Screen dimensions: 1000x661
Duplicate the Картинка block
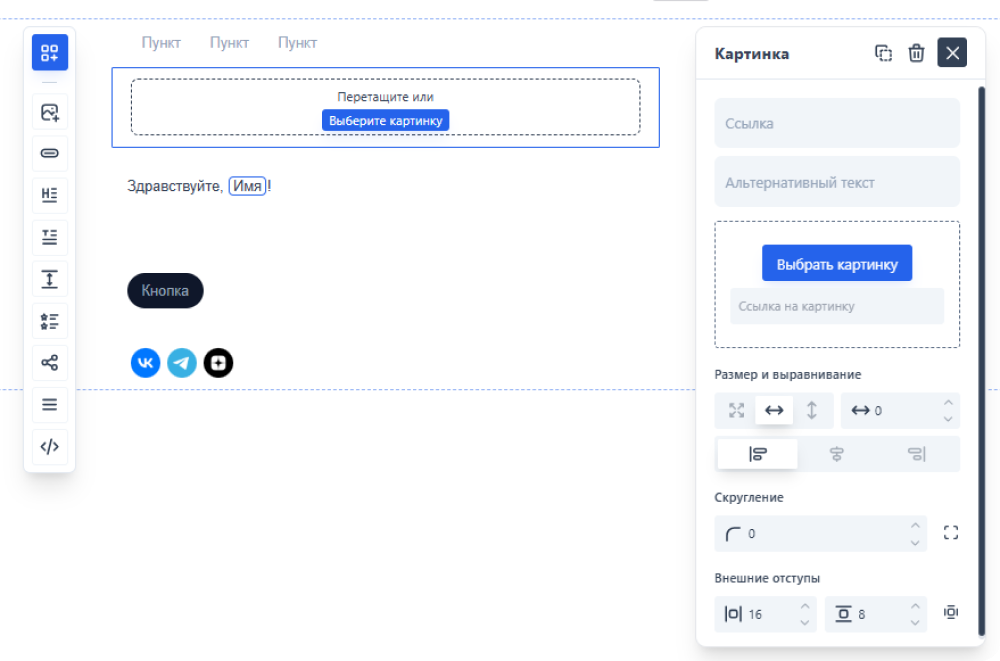pyautogui.click(x=883, y=53)
